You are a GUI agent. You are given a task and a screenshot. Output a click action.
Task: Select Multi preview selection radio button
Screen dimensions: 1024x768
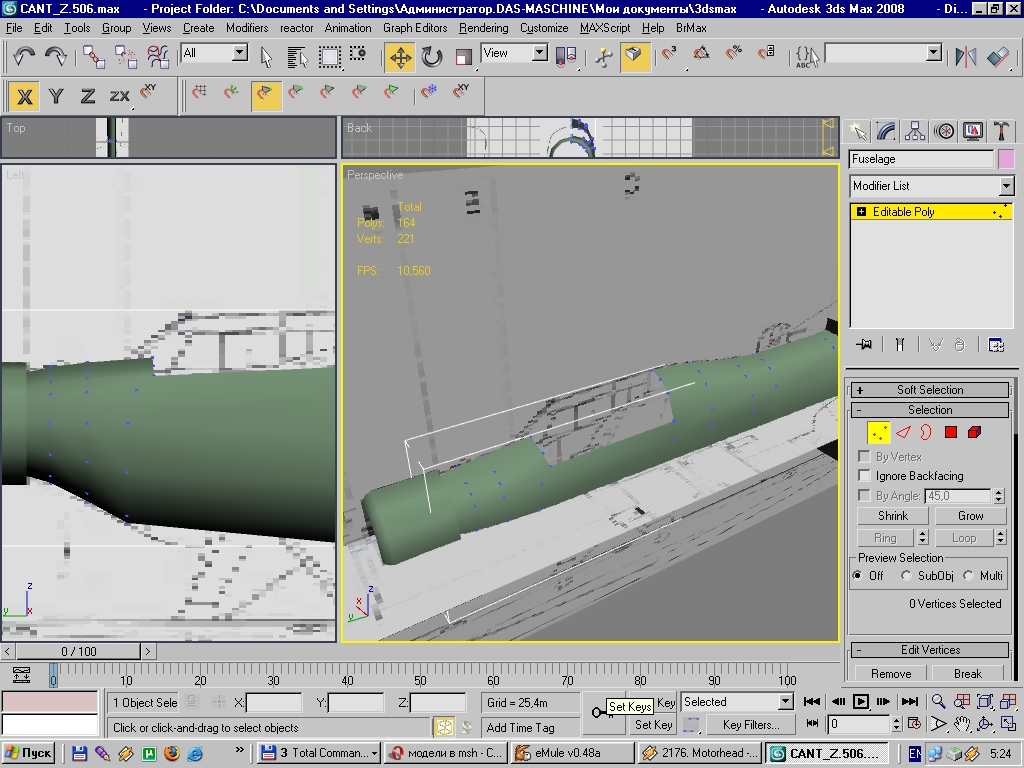968,576
